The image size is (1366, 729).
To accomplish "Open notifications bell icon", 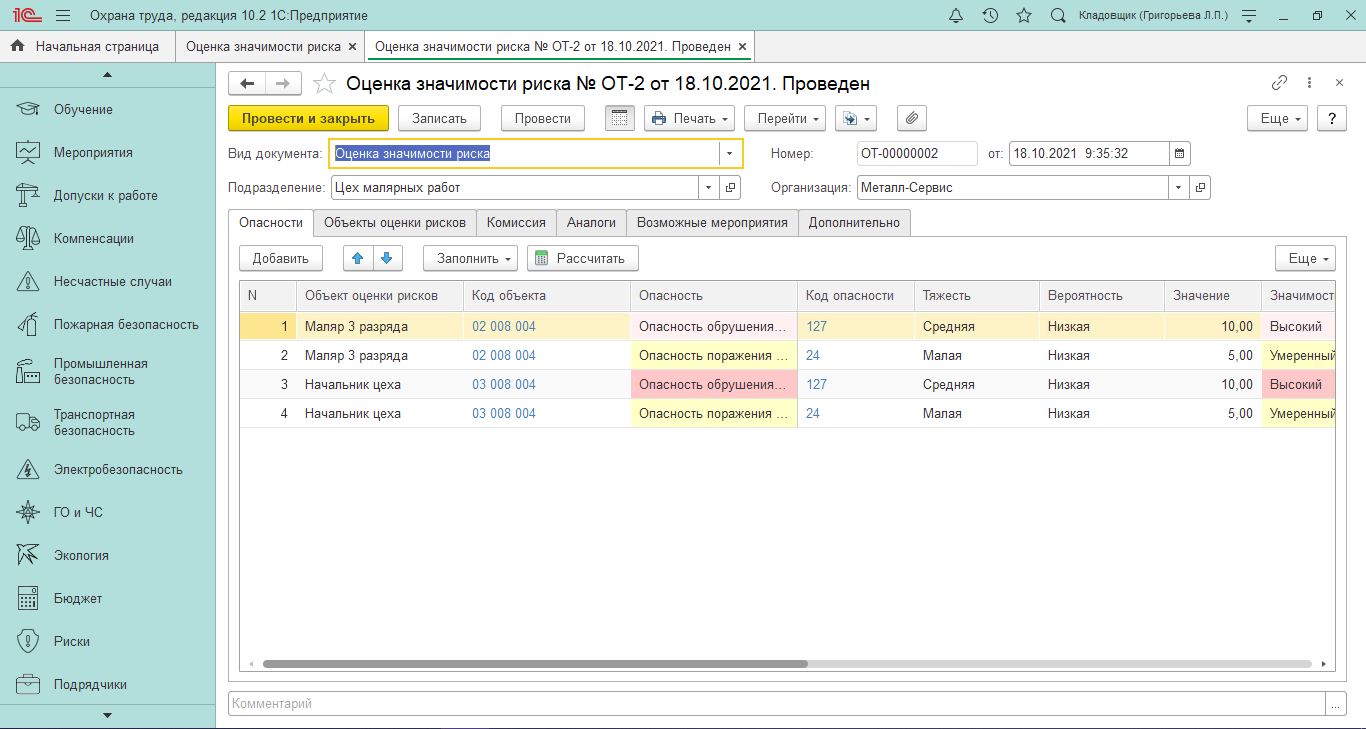I will point(956,16).
